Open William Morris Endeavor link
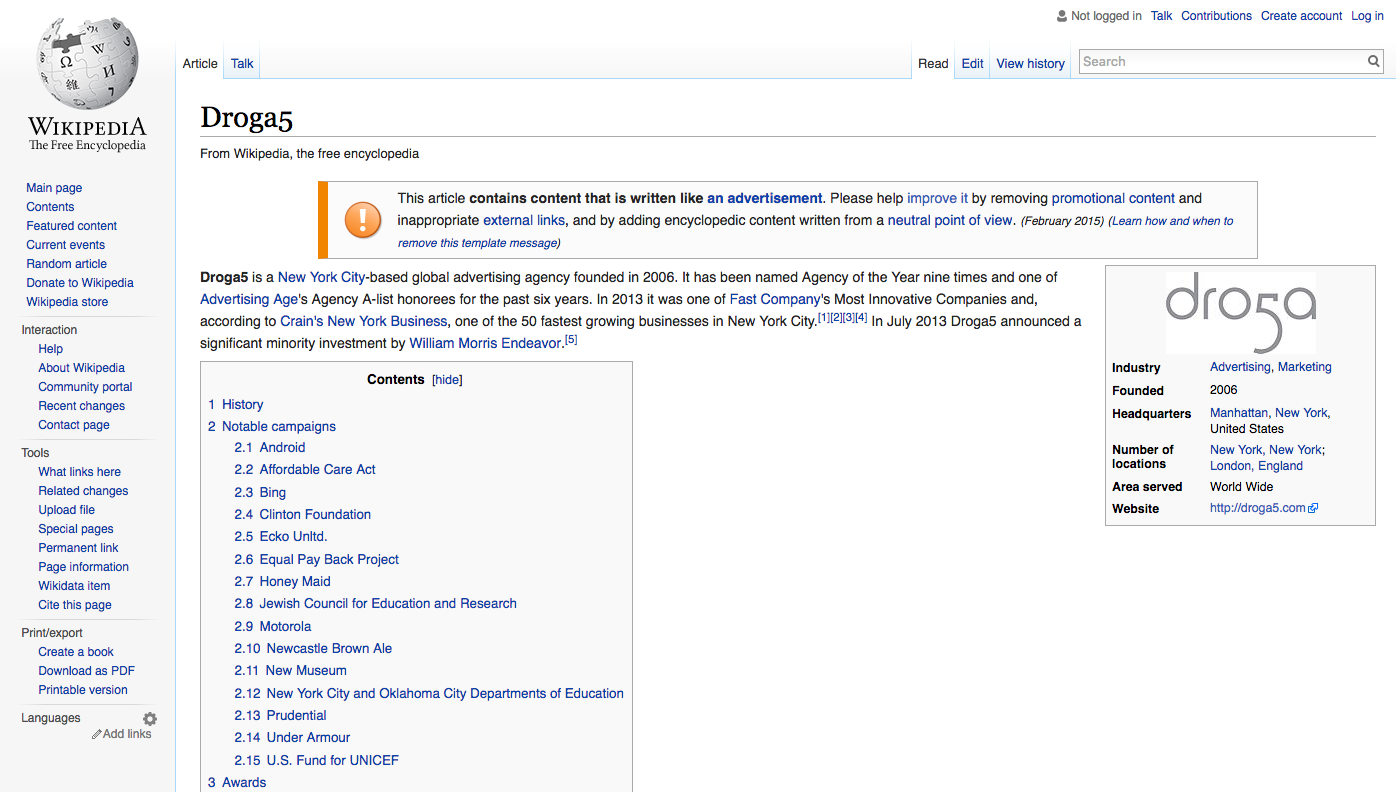1396x792 pixels. click(486, 343)
